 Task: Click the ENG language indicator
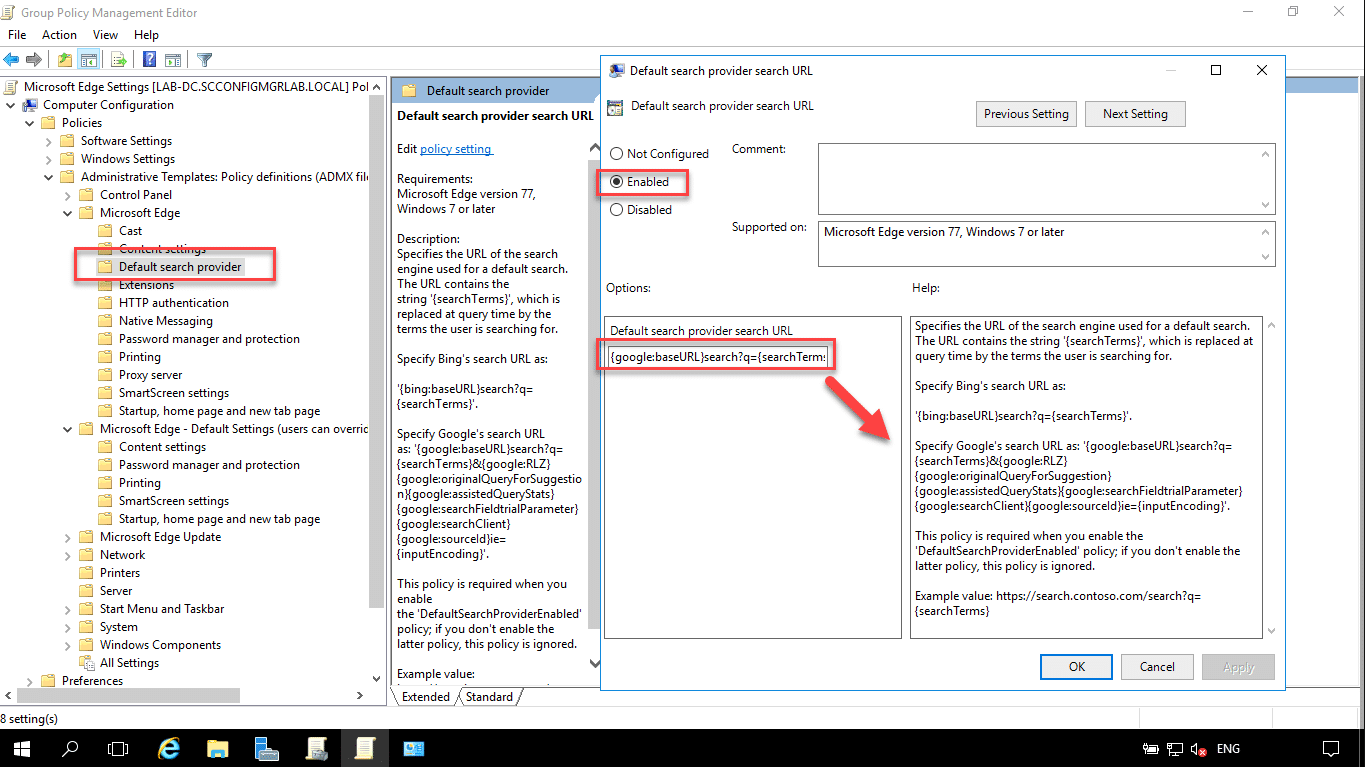point(1228,749)
